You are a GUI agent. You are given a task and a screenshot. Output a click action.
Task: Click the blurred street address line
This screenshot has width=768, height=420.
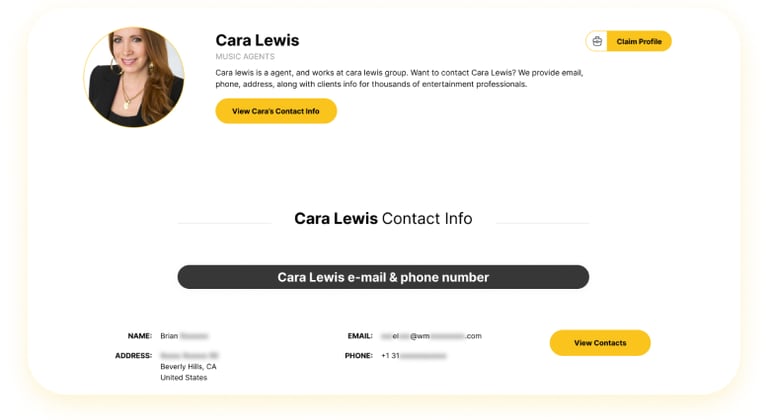coord(189,355)
